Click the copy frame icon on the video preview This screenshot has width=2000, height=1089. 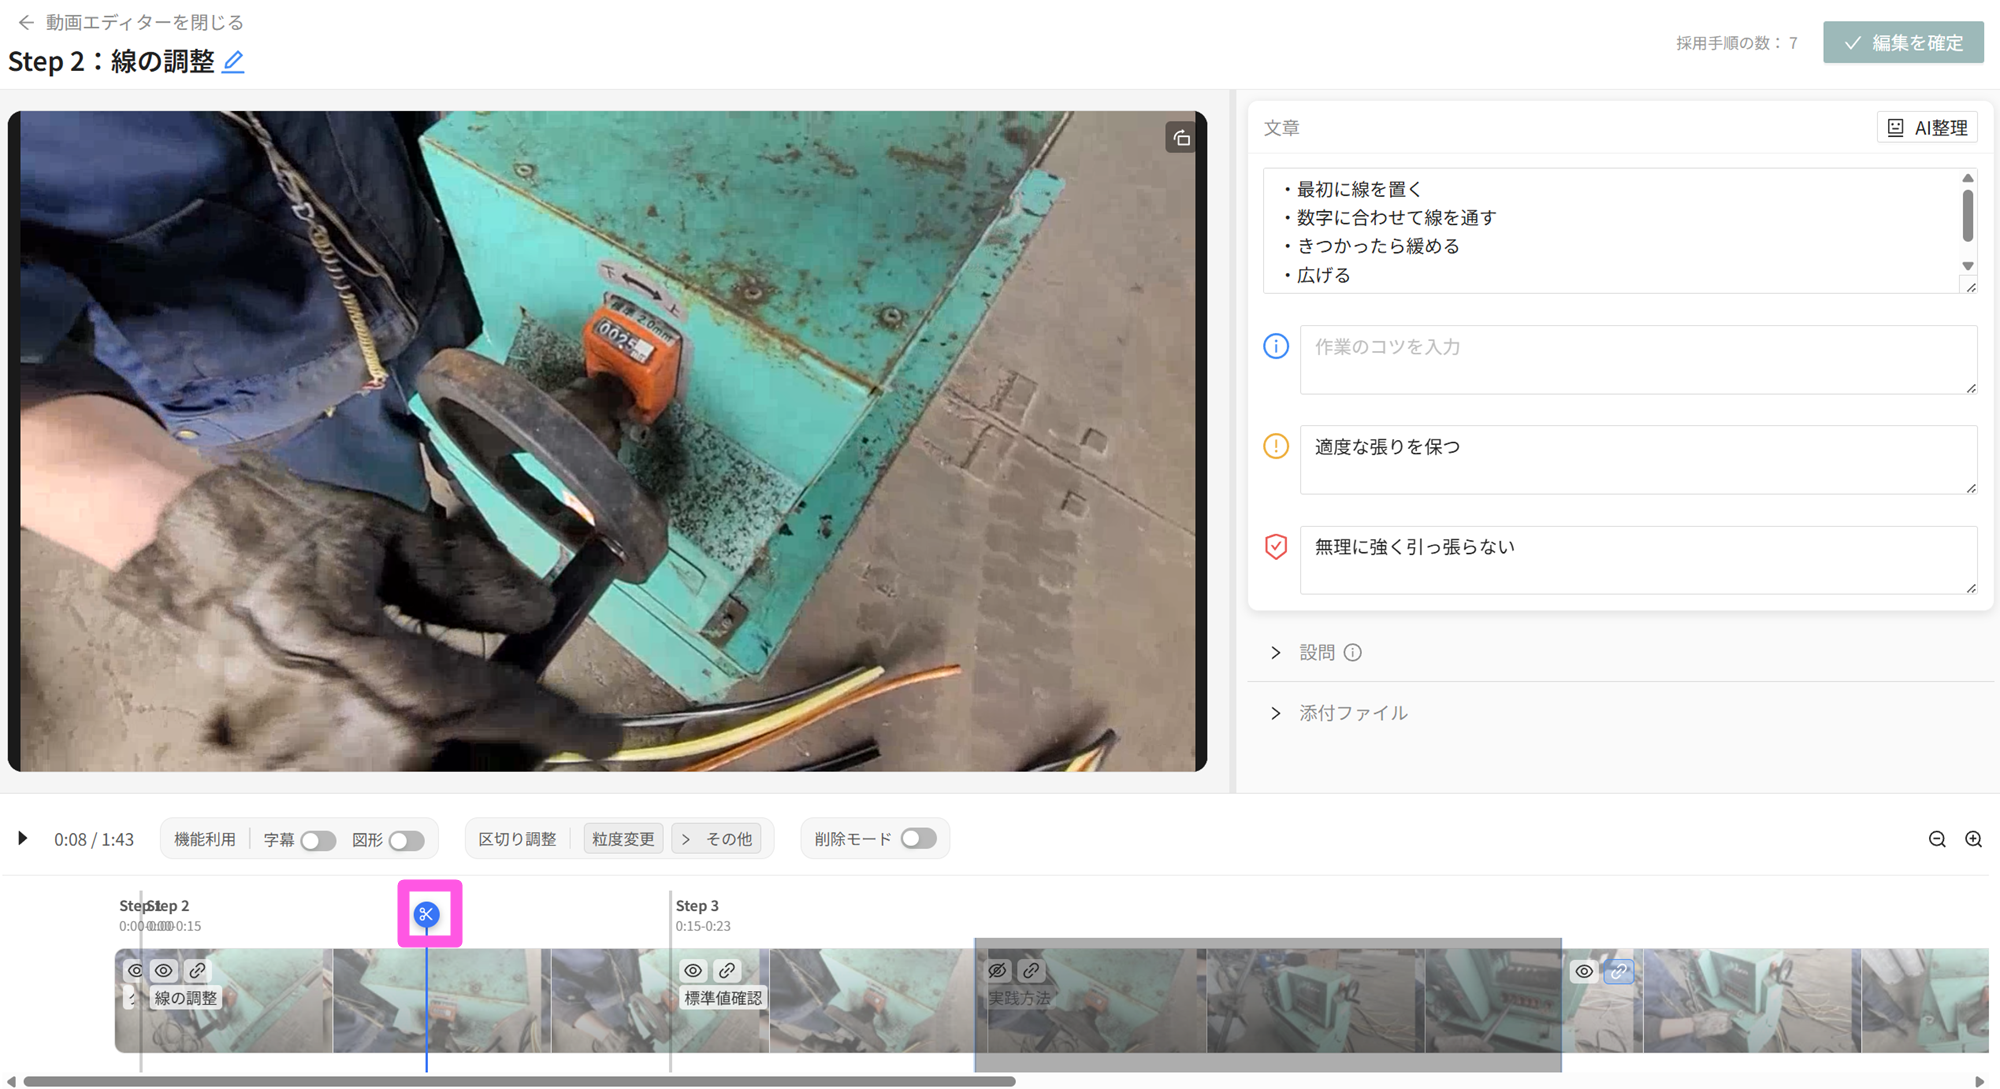(1181, 138)
